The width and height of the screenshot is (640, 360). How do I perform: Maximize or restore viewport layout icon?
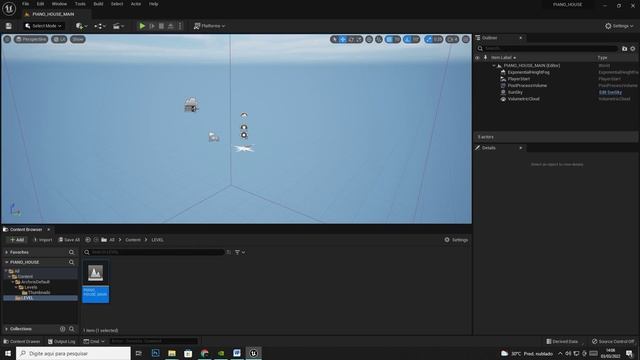pyautogui.click(x=466, y=39)
